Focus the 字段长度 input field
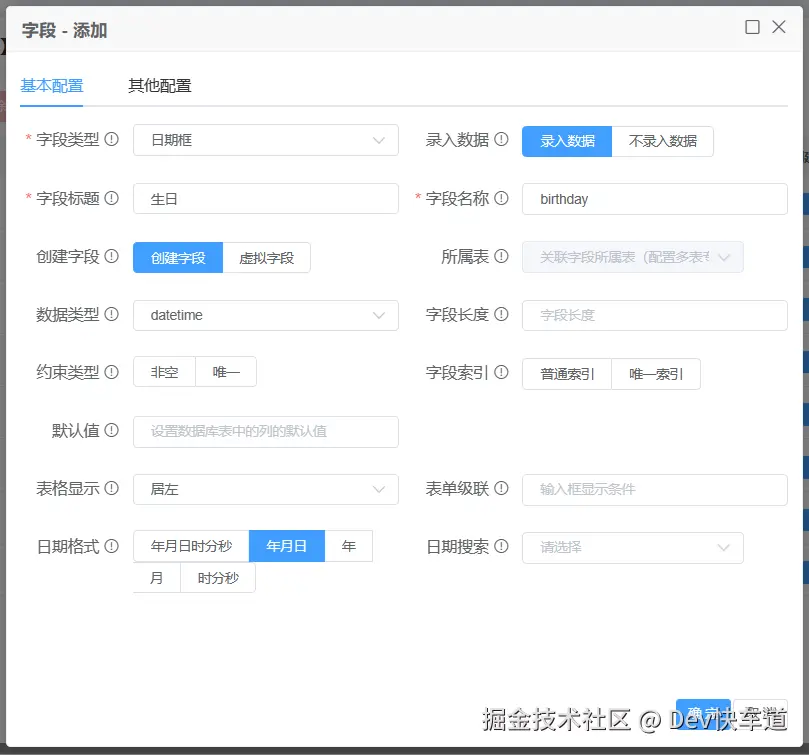 [655, 315]
